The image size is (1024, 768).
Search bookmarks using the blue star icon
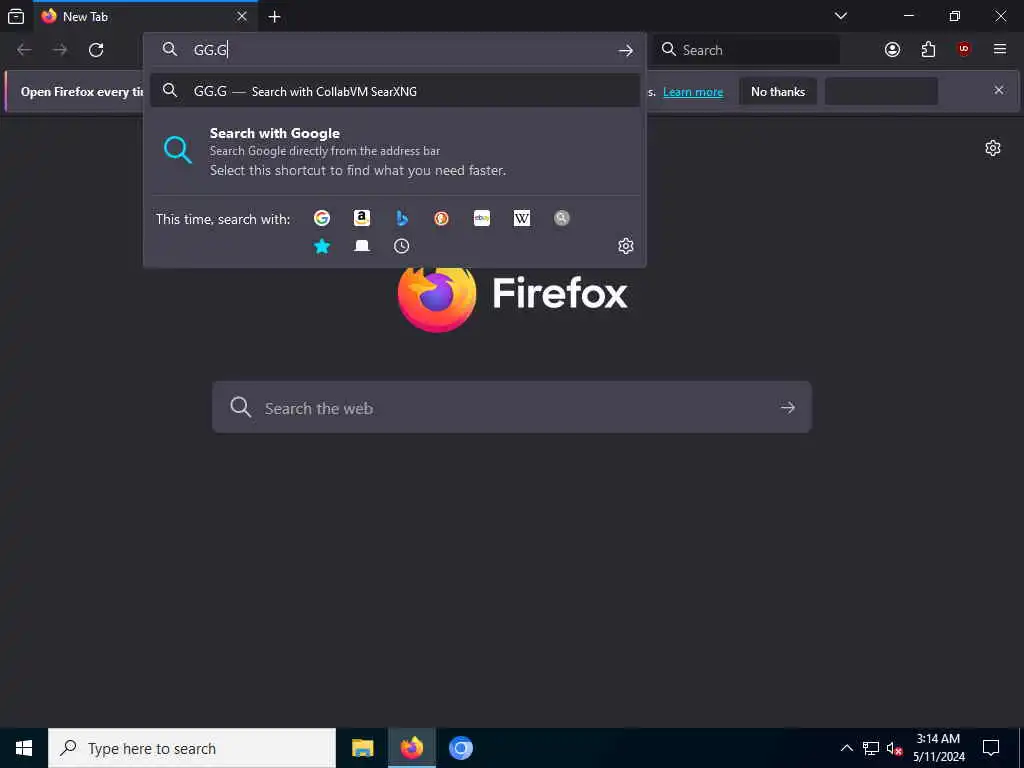point(321,246)
